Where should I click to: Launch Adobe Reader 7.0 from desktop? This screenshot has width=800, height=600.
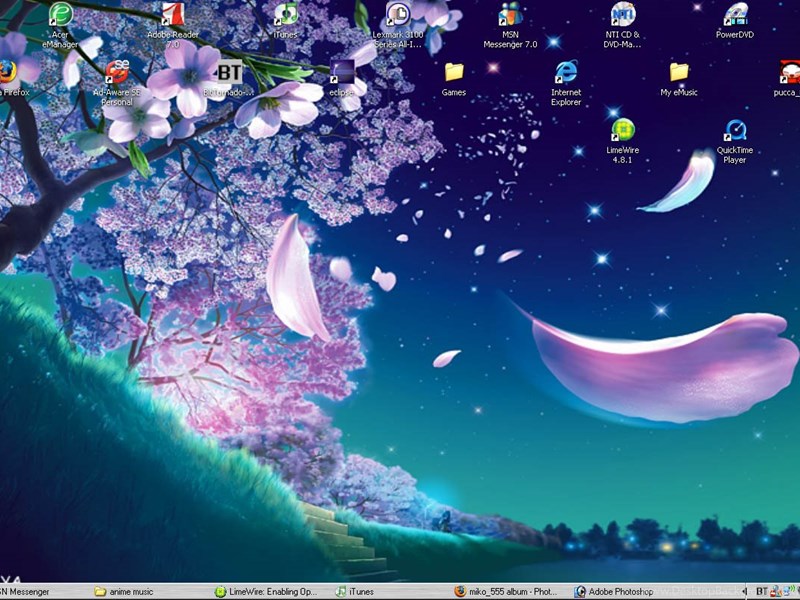172,16
